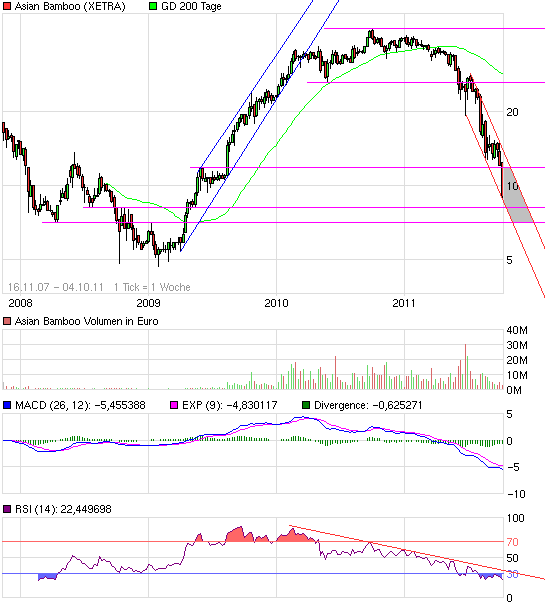The height and width of the screenshot is (606, 545).
Task: Click the purple RSI (14) legend swatch
Action: coord(7,509)
